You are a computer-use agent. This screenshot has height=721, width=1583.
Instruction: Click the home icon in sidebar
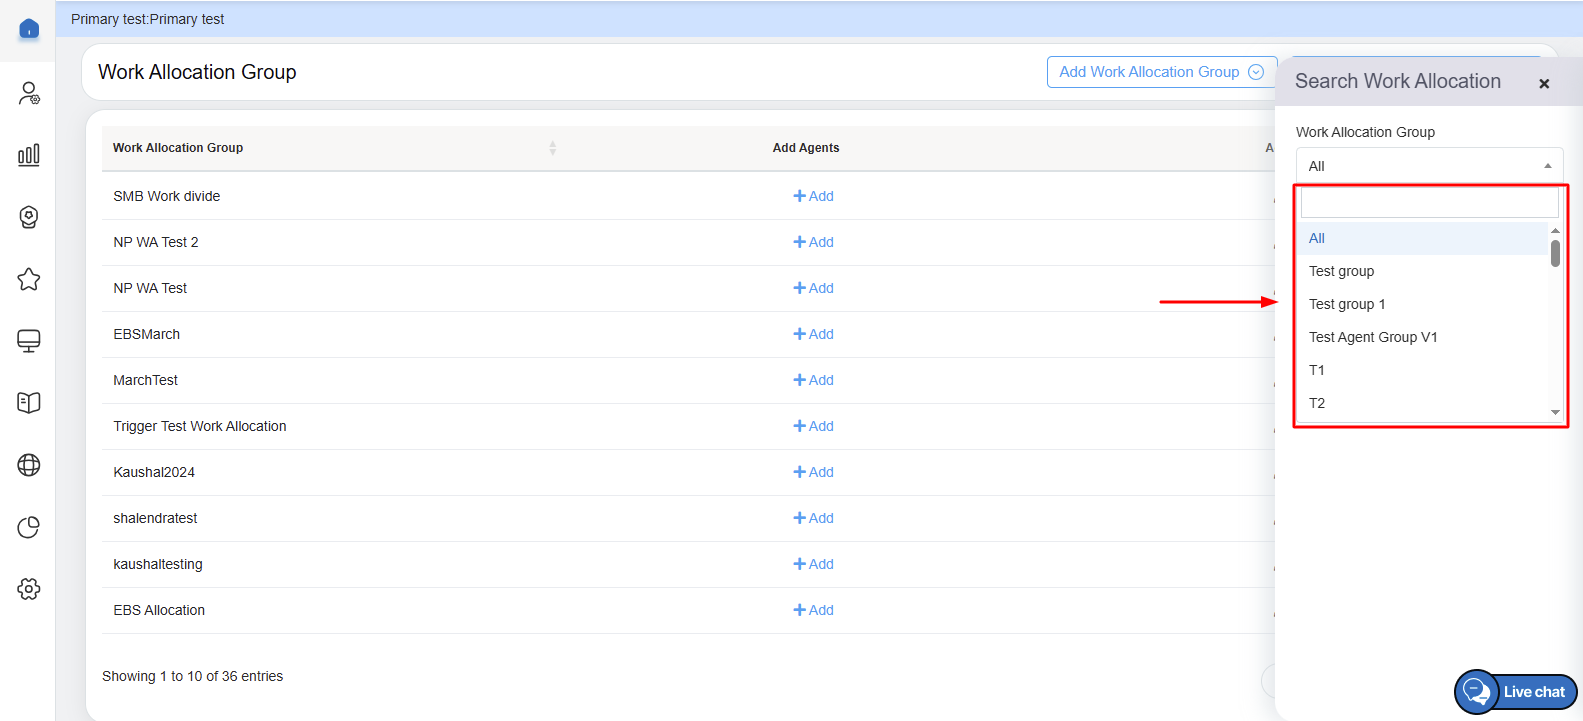(29, 29)
